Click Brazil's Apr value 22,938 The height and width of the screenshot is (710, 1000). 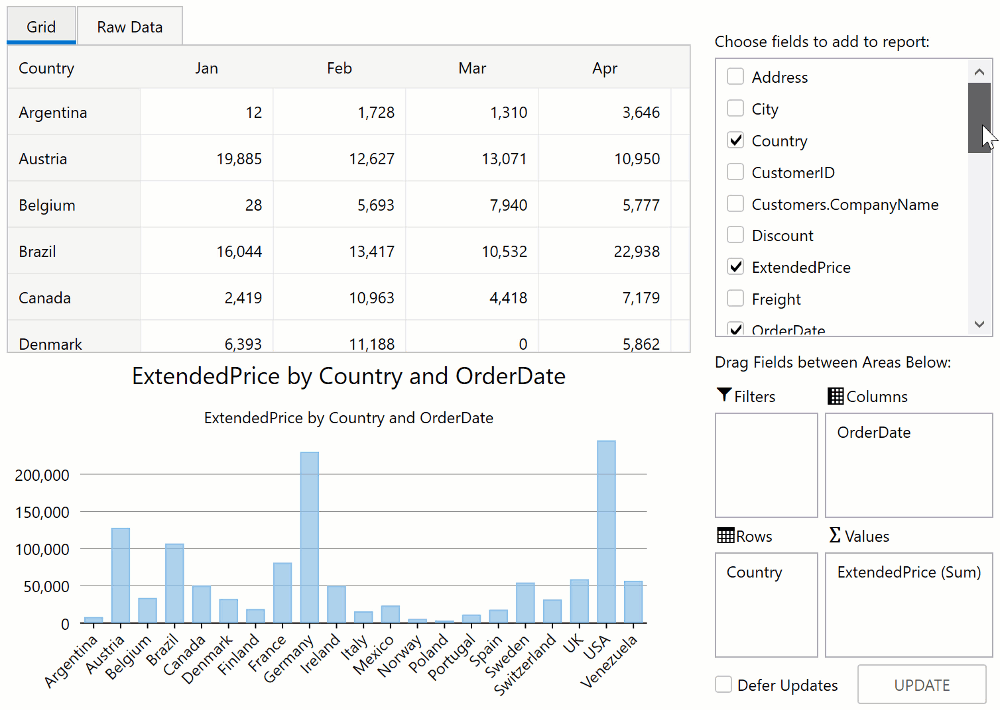tap(605, 251)
